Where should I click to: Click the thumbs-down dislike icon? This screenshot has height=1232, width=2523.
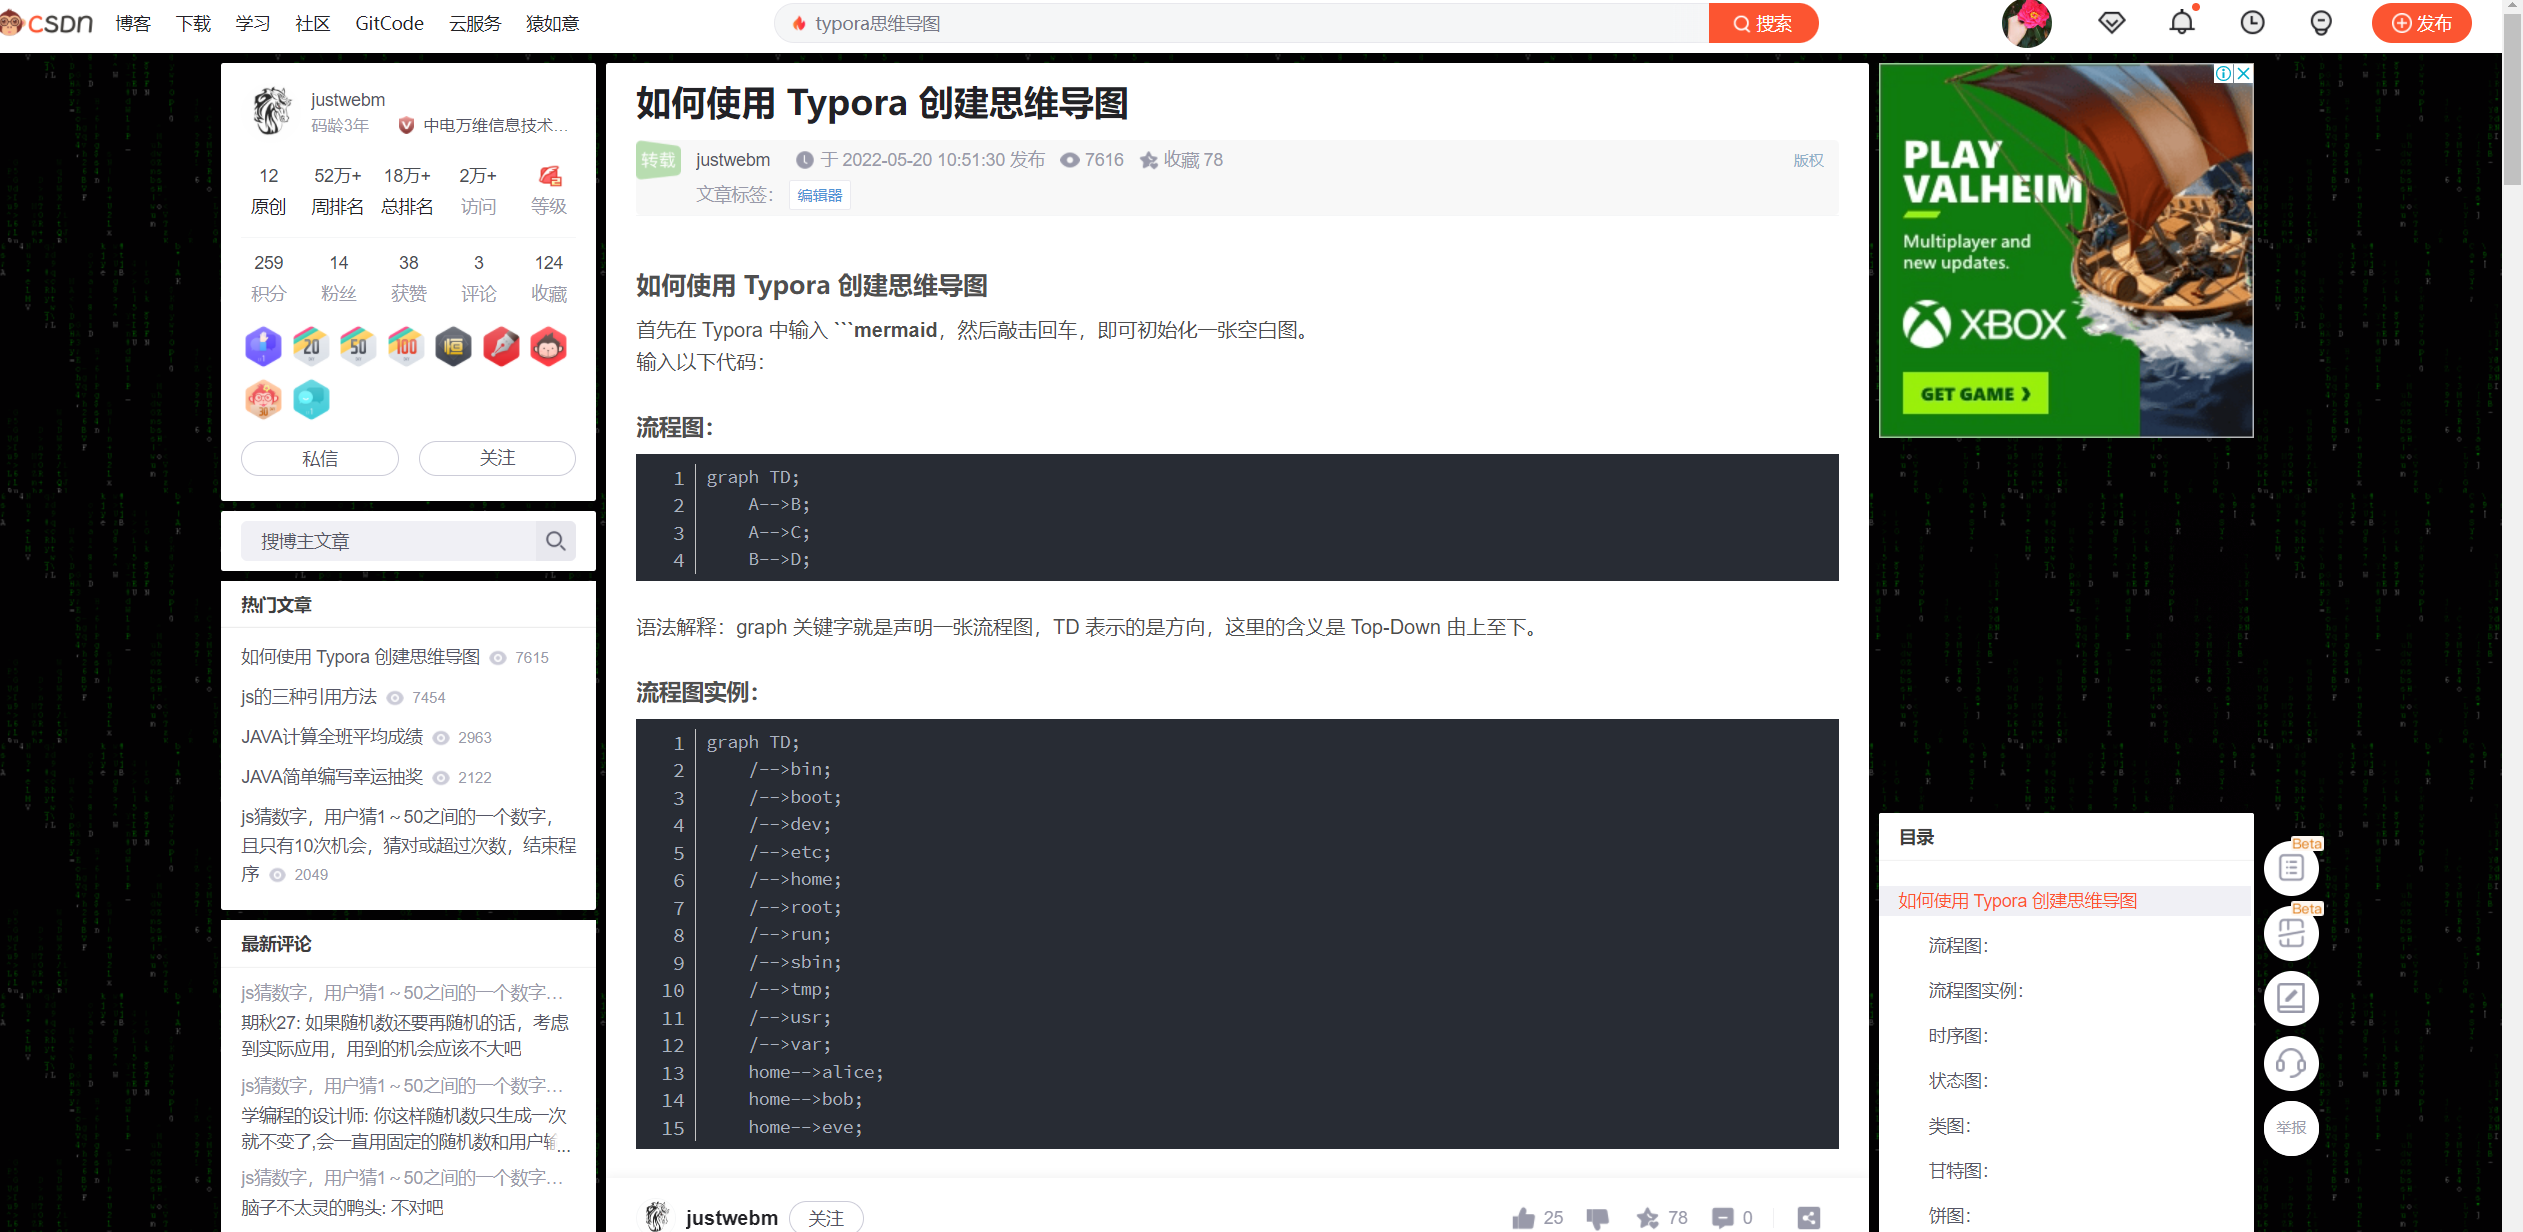tap(1597, 1217)
